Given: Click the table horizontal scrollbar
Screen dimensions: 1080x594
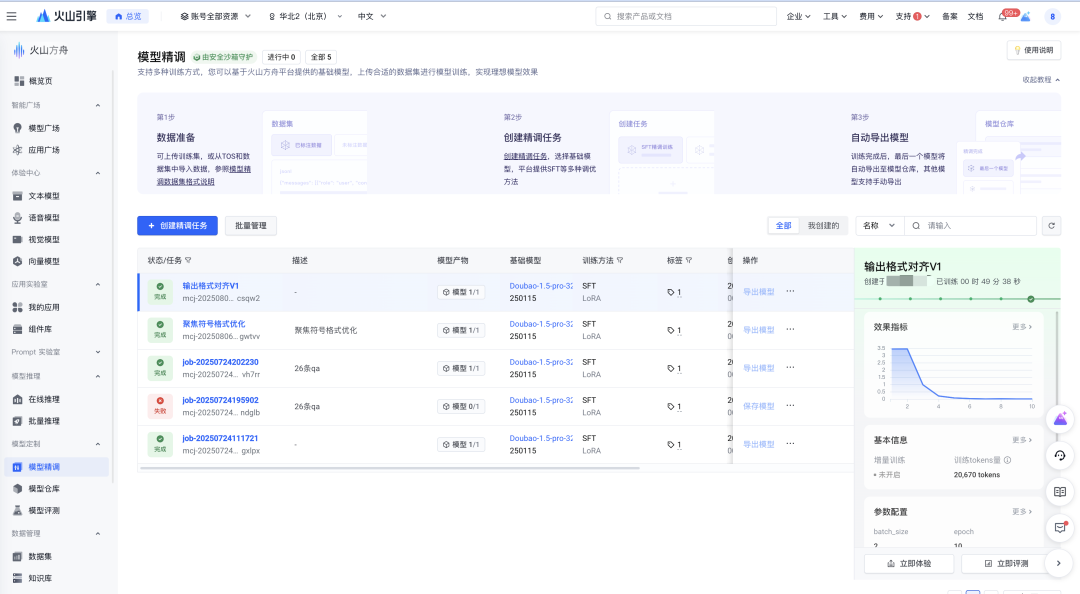Looking at the screenshot, I should click(390, 469).
